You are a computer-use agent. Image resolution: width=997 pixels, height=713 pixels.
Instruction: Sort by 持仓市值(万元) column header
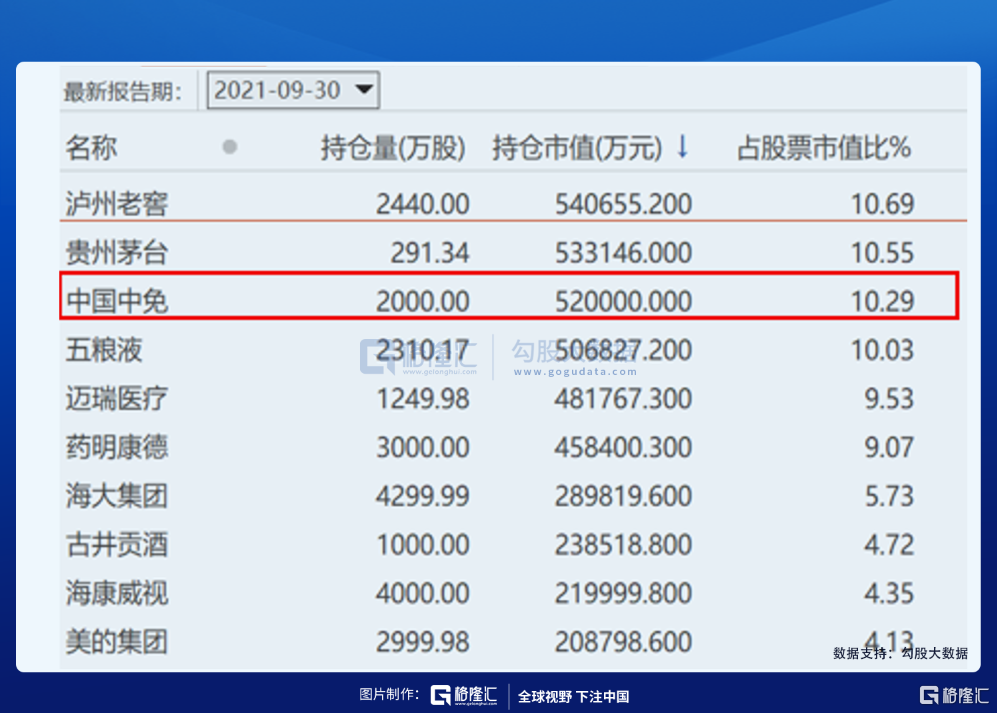click(577, 148)
